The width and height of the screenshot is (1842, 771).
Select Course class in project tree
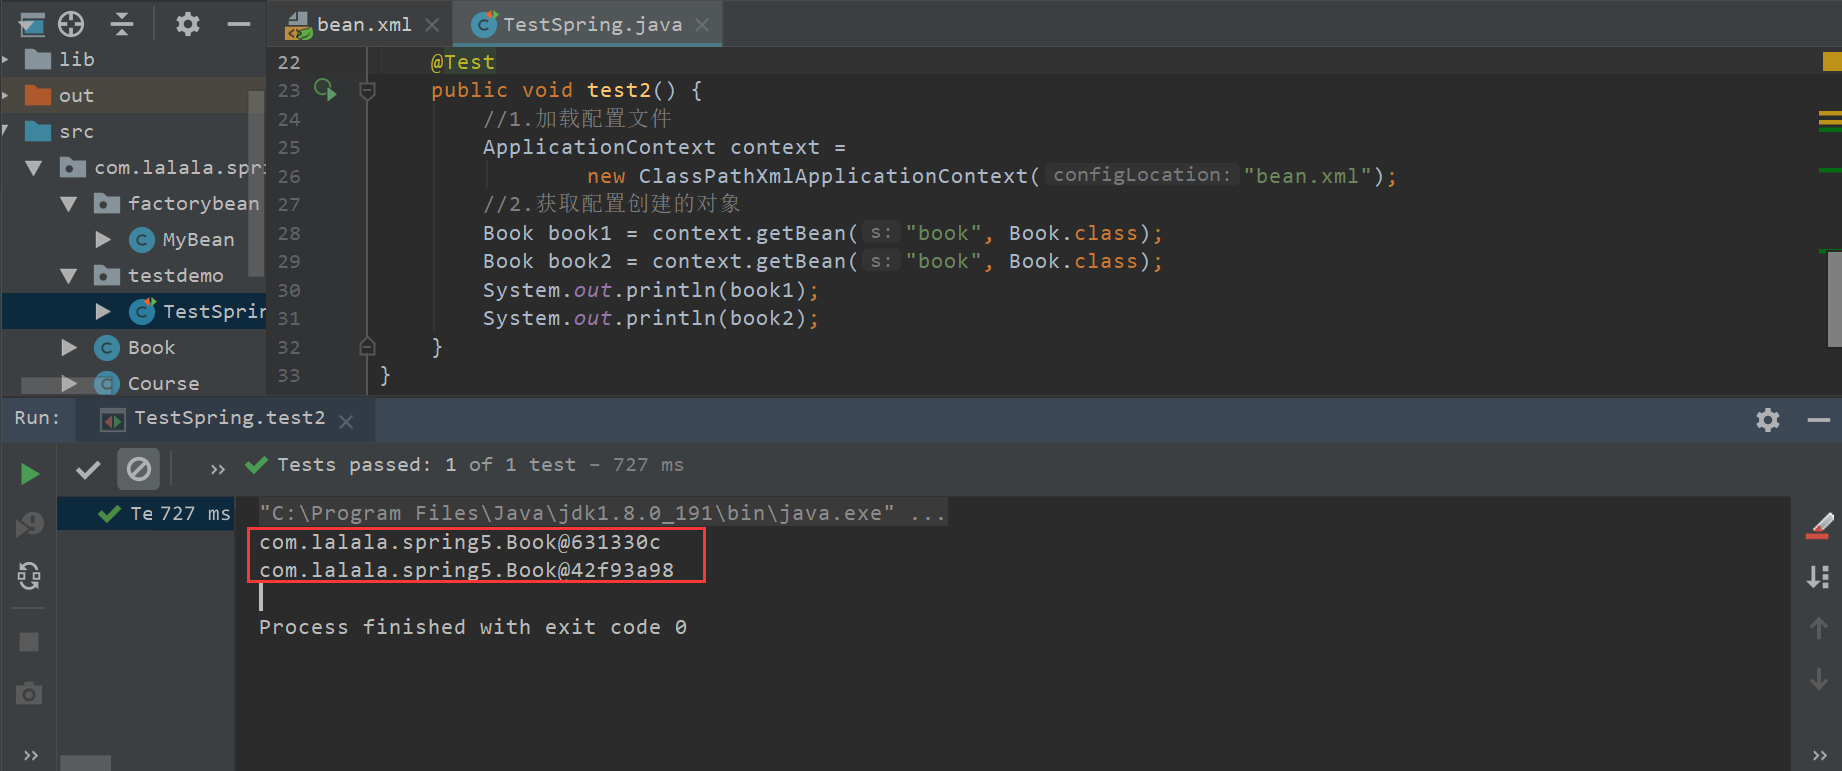pyautogui.click(x=163, y=383)
